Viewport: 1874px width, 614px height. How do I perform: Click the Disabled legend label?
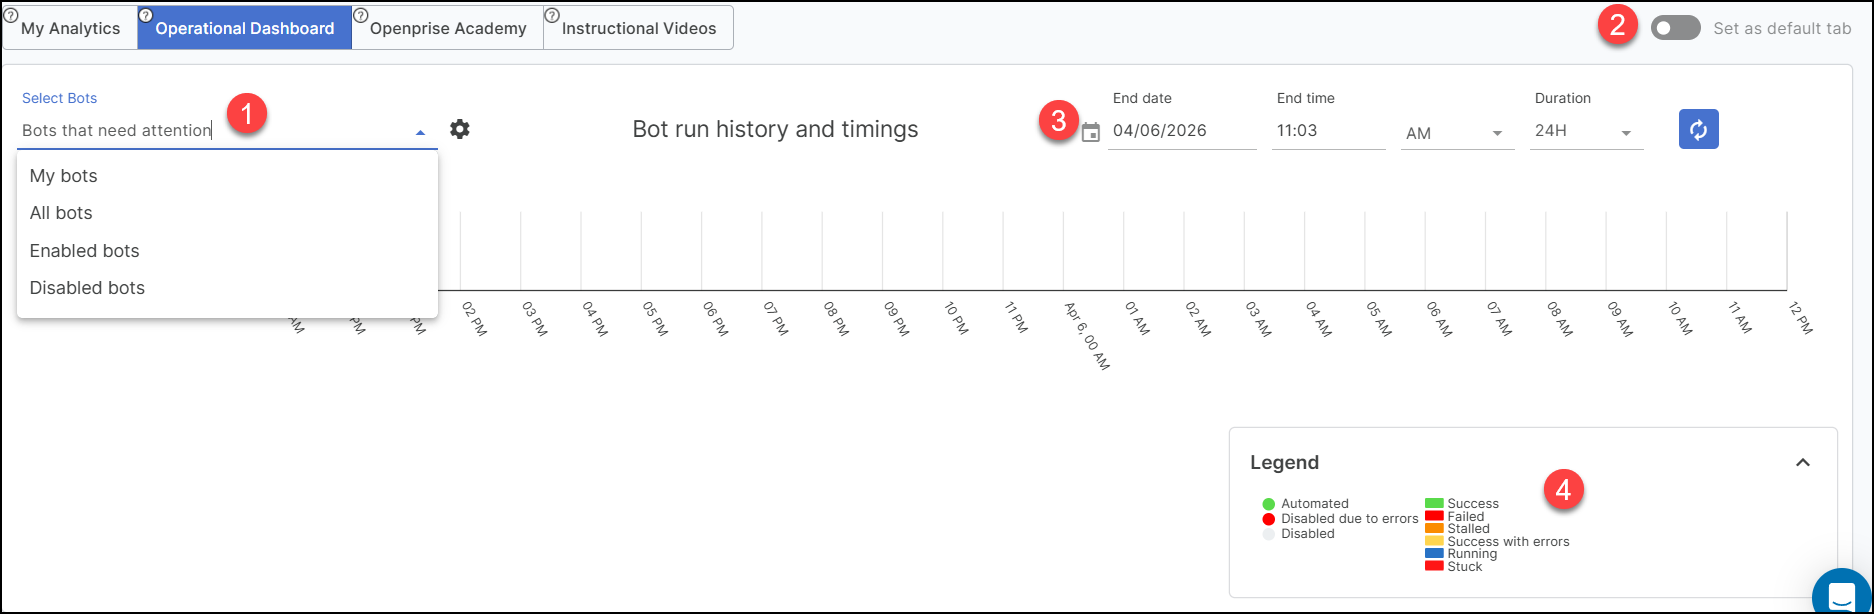click(1308, 534)
